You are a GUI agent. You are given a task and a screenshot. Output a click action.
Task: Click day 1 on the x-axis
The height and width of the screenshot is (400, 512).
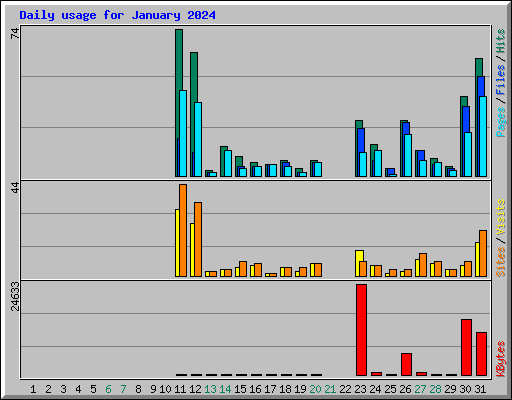click(x=33, y=389)
